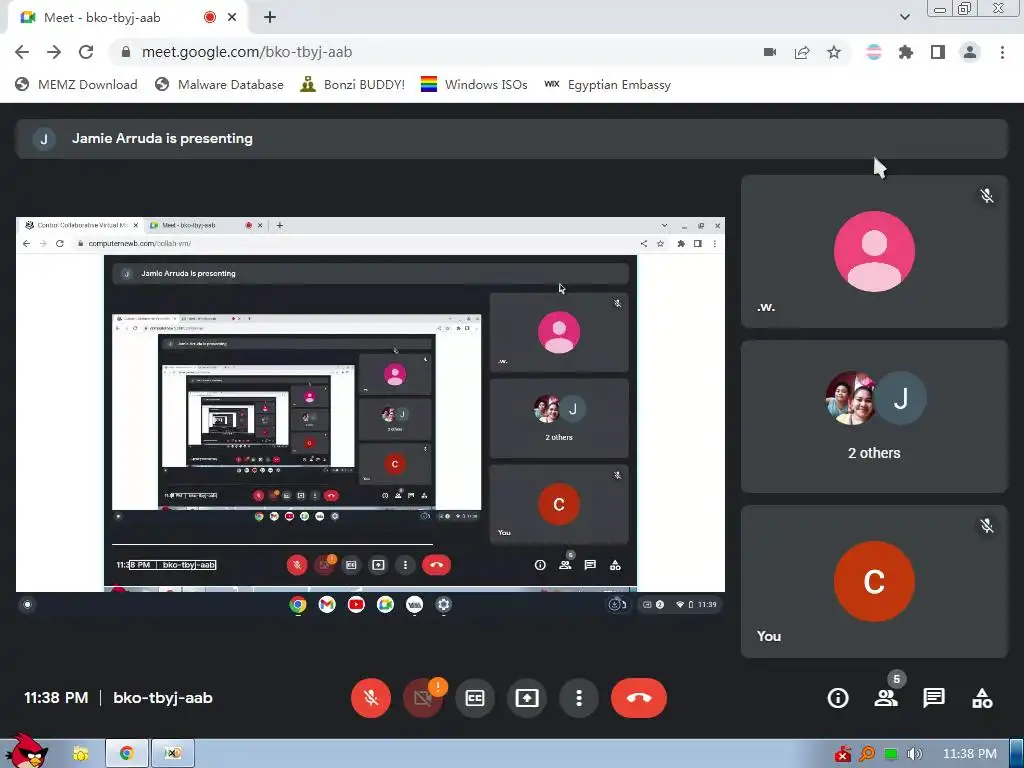Click the Meet icon in shared screen shelf
The image size is (1024, 768).
(385, 605)
